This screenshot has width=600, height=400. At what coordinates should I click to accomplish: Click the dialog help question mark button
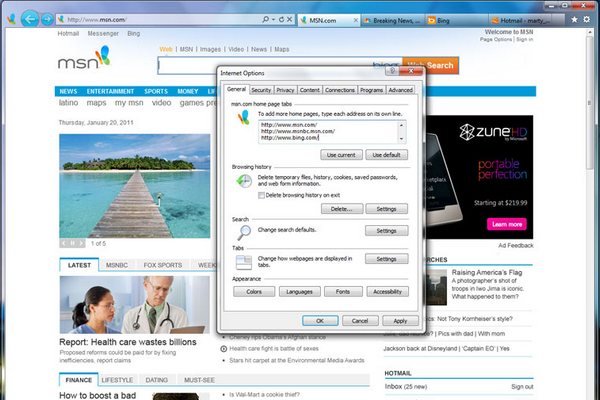click(x=392, y=71)
